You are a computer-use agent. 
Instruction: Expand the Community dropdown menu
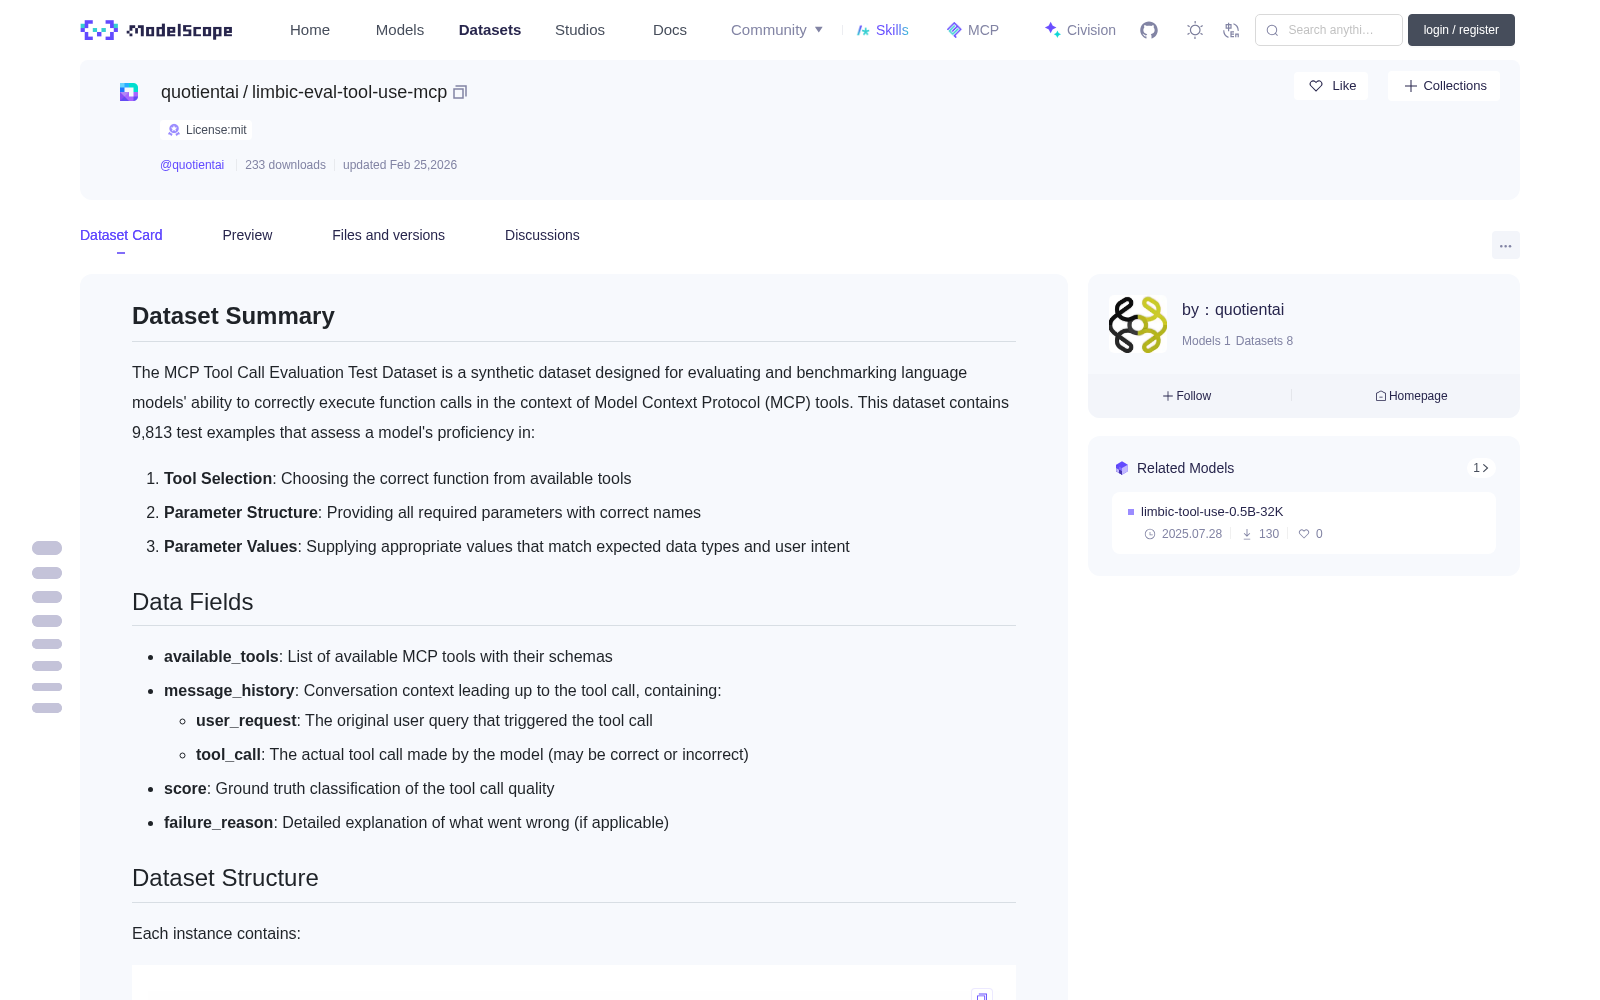coord(777,30)
